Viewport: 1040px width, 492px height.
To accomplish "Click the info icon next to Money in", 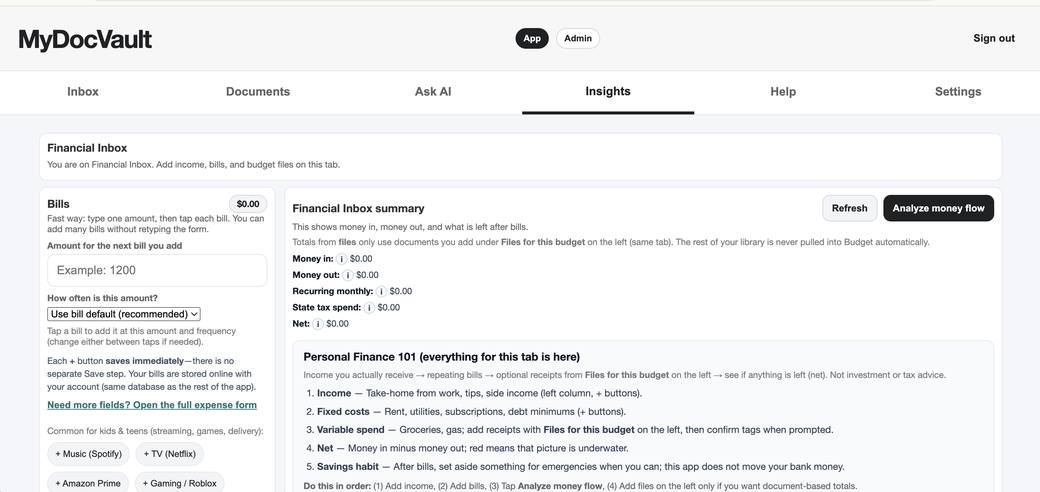I will pos(342,259).
